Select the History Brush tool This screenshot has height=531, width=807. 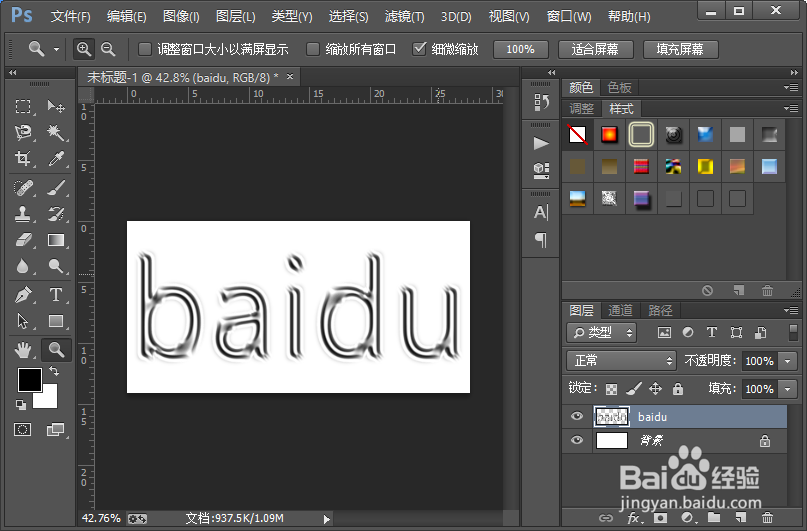[x=56, y=214]
